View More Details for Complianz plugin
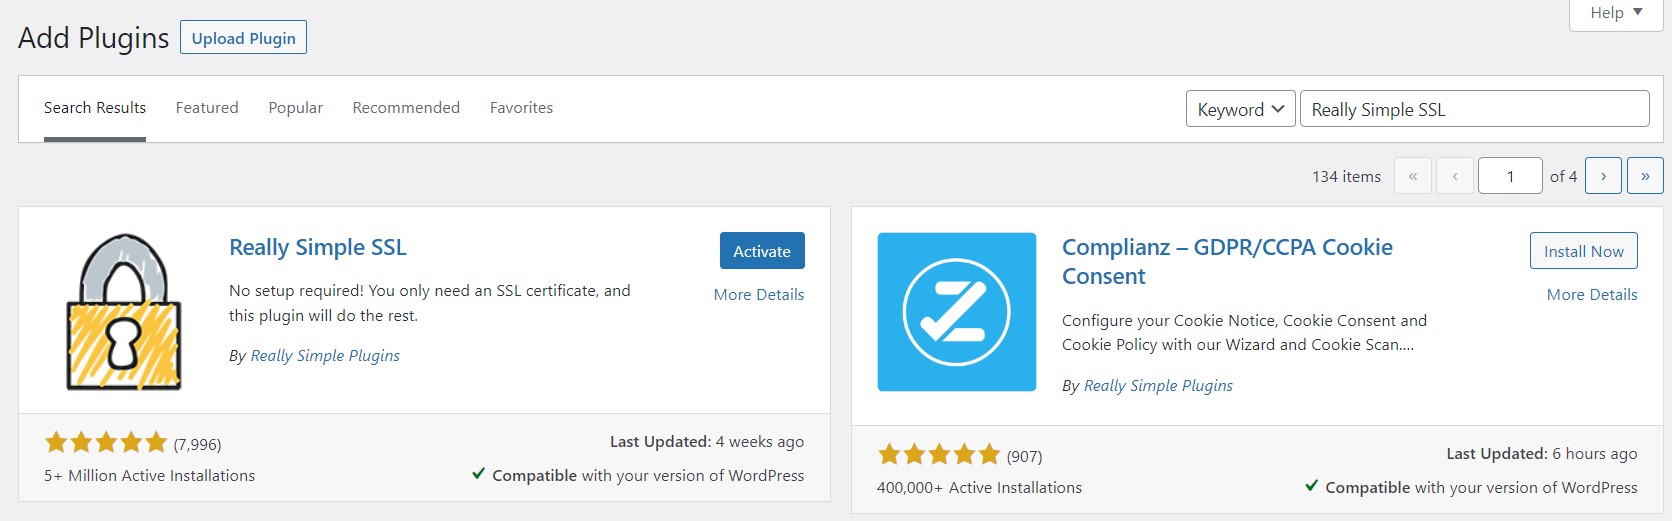This screenshot has height=521, width=1672. 1591,295
